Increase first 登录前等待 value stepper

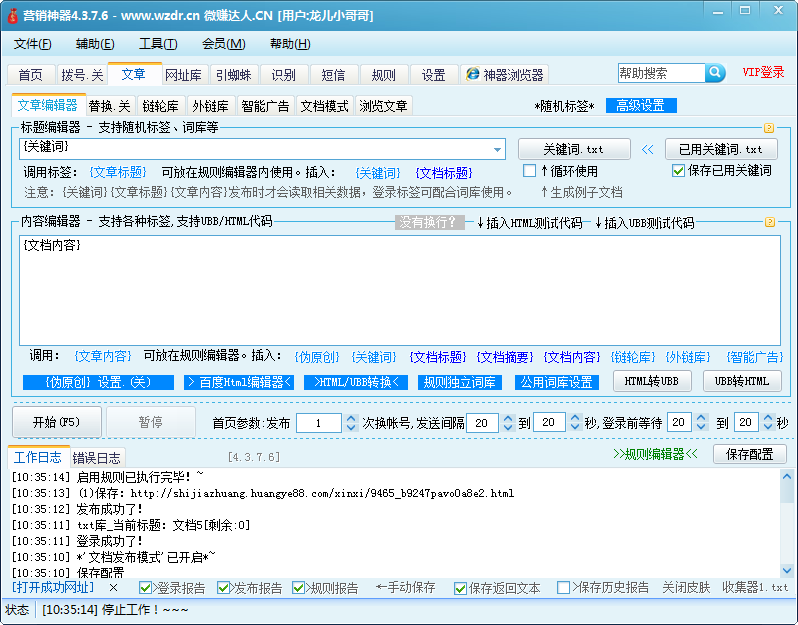[x=701, y=417]
